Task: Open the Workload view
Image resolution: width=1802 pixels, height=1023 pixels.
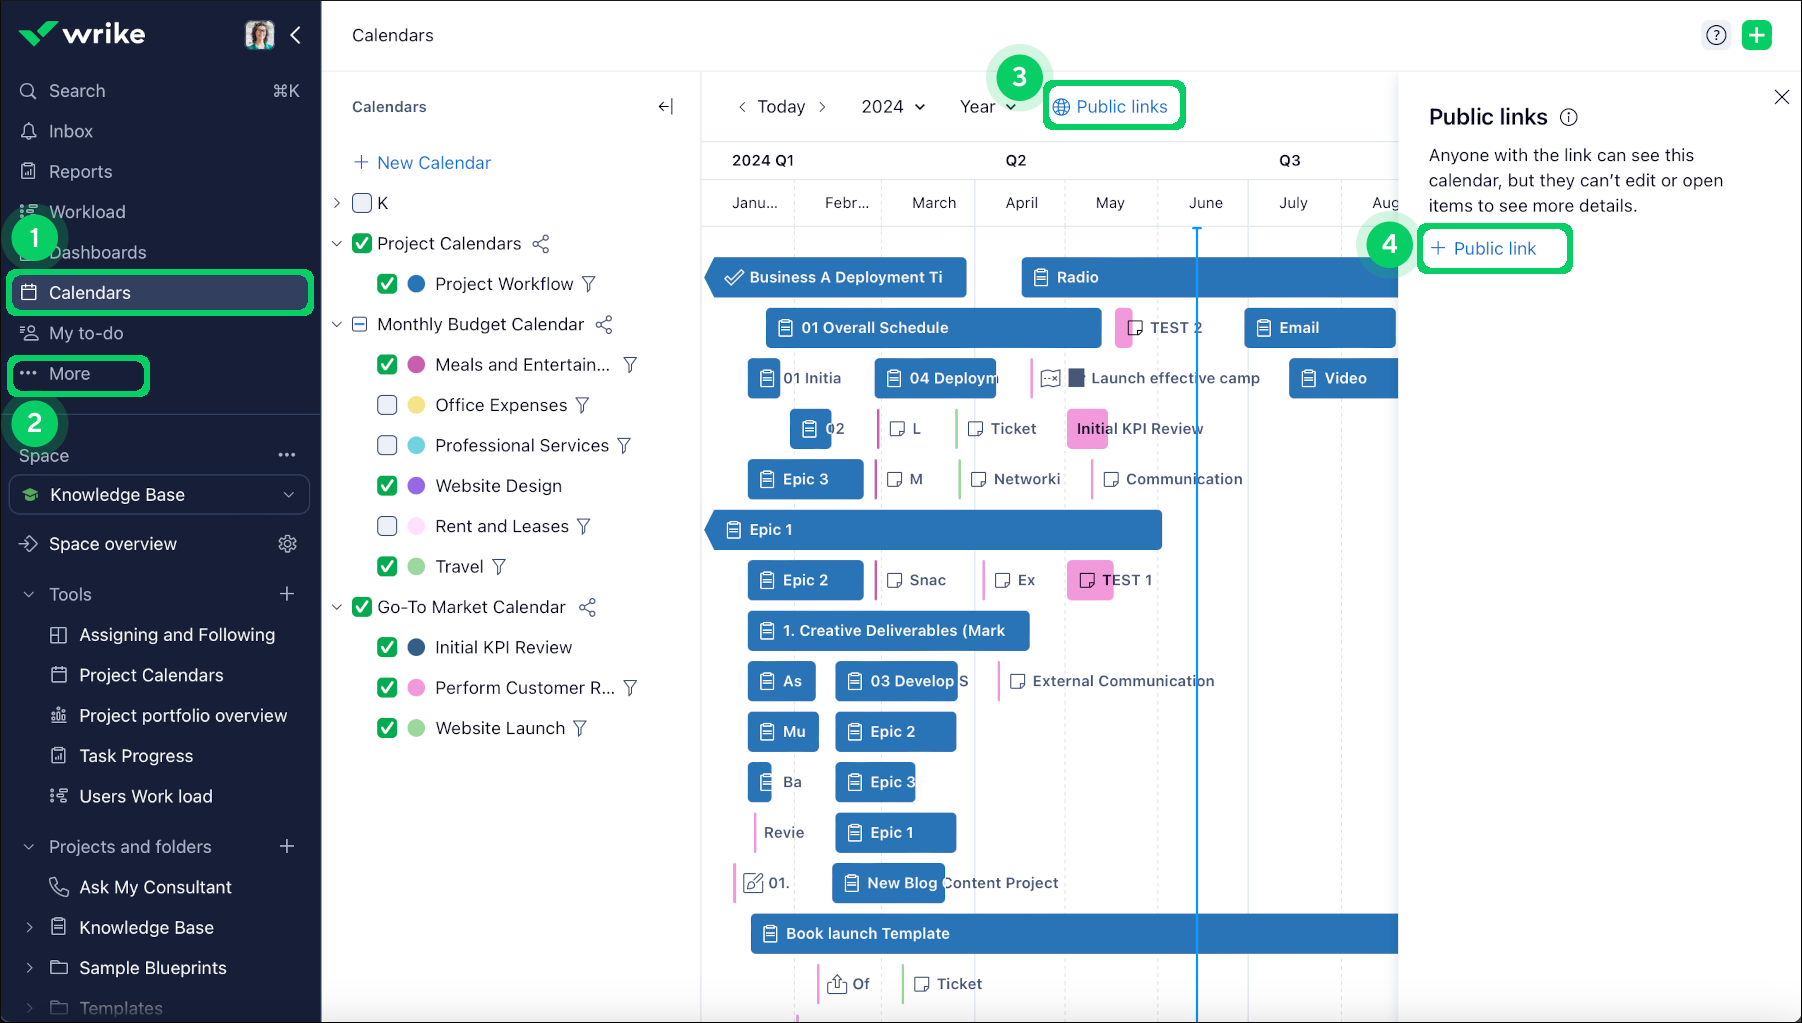Action: (87, 211)
